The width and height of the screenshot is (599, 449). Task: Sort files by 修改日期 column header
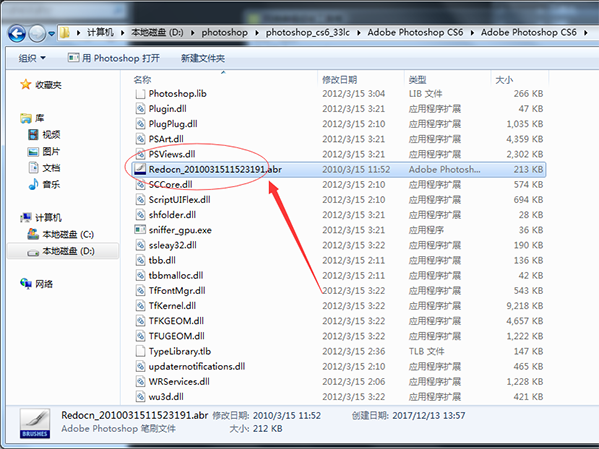[339, 79]
